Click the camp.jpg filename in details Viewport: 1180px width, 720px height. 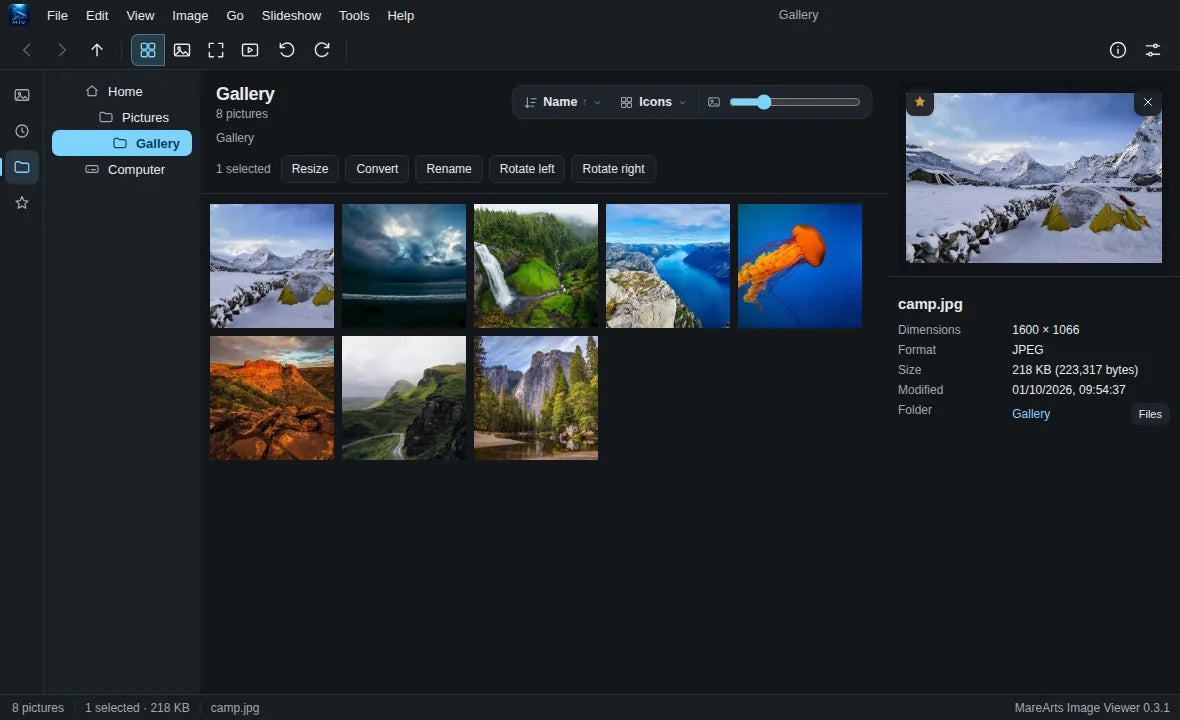(x=930, y=304)
